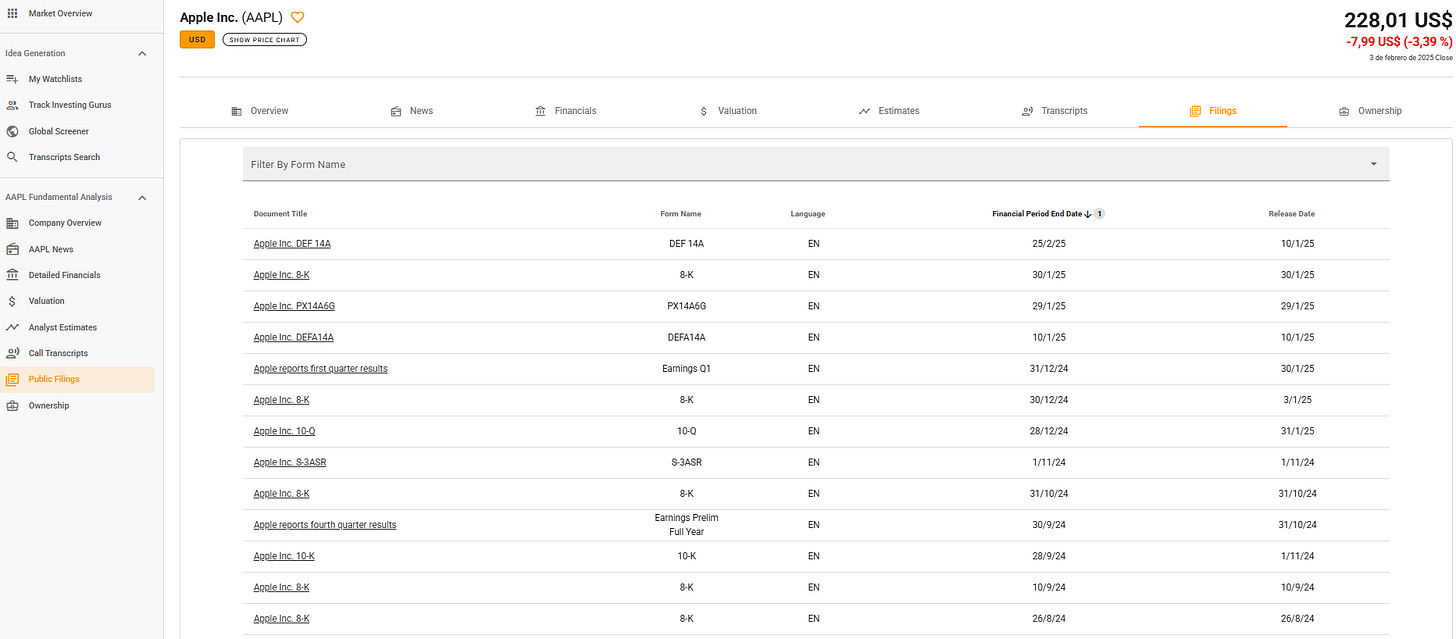Click the Market Overview grid icon
Image resolution: width=1456 pixels, height=639 pixels.
(x=12, y=13)
